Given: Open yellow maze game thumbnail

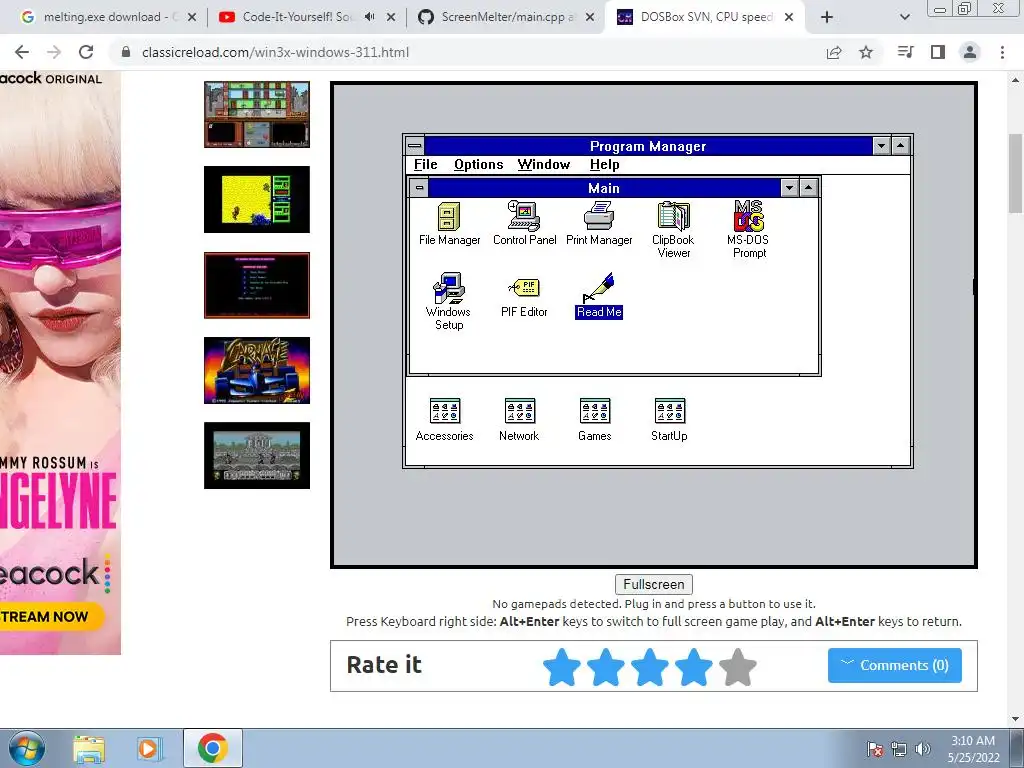Looking at the screenshot, I should pyautogui.click(x=257, y=199).
